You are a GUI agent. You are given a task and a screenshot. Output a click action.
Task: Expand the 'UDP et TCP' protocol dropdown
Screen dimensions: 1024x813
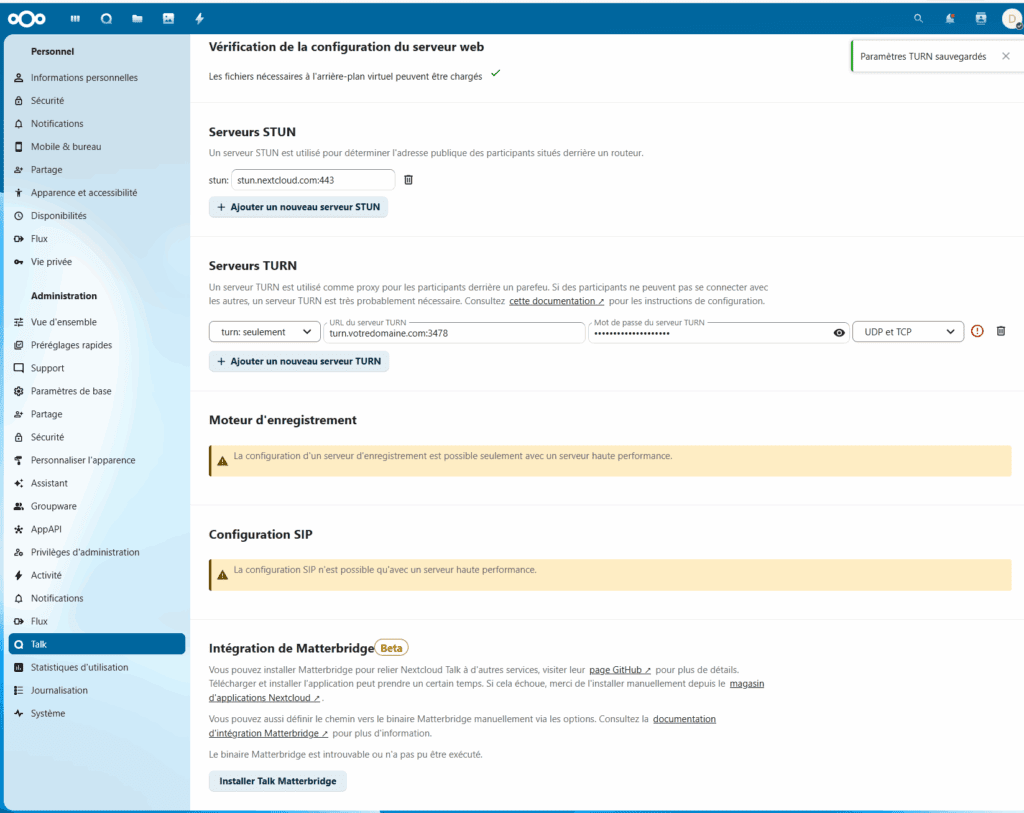tap(908, 332)
